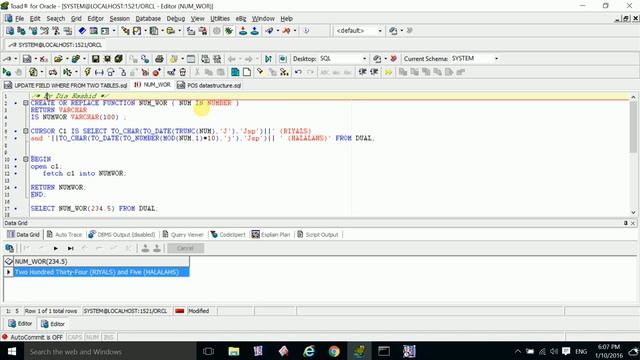This screenshot has height=360, width=640.
Task: Select the SYSTEM@LOCALHOST:1521/ORCL connection tab
Action: tap(55, 45)
